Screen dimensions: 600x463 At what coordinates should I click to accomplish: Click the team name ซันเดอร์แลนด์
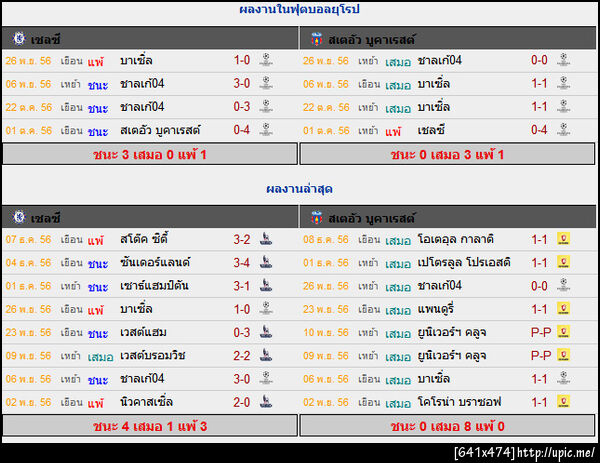click(x=155, y=262)
